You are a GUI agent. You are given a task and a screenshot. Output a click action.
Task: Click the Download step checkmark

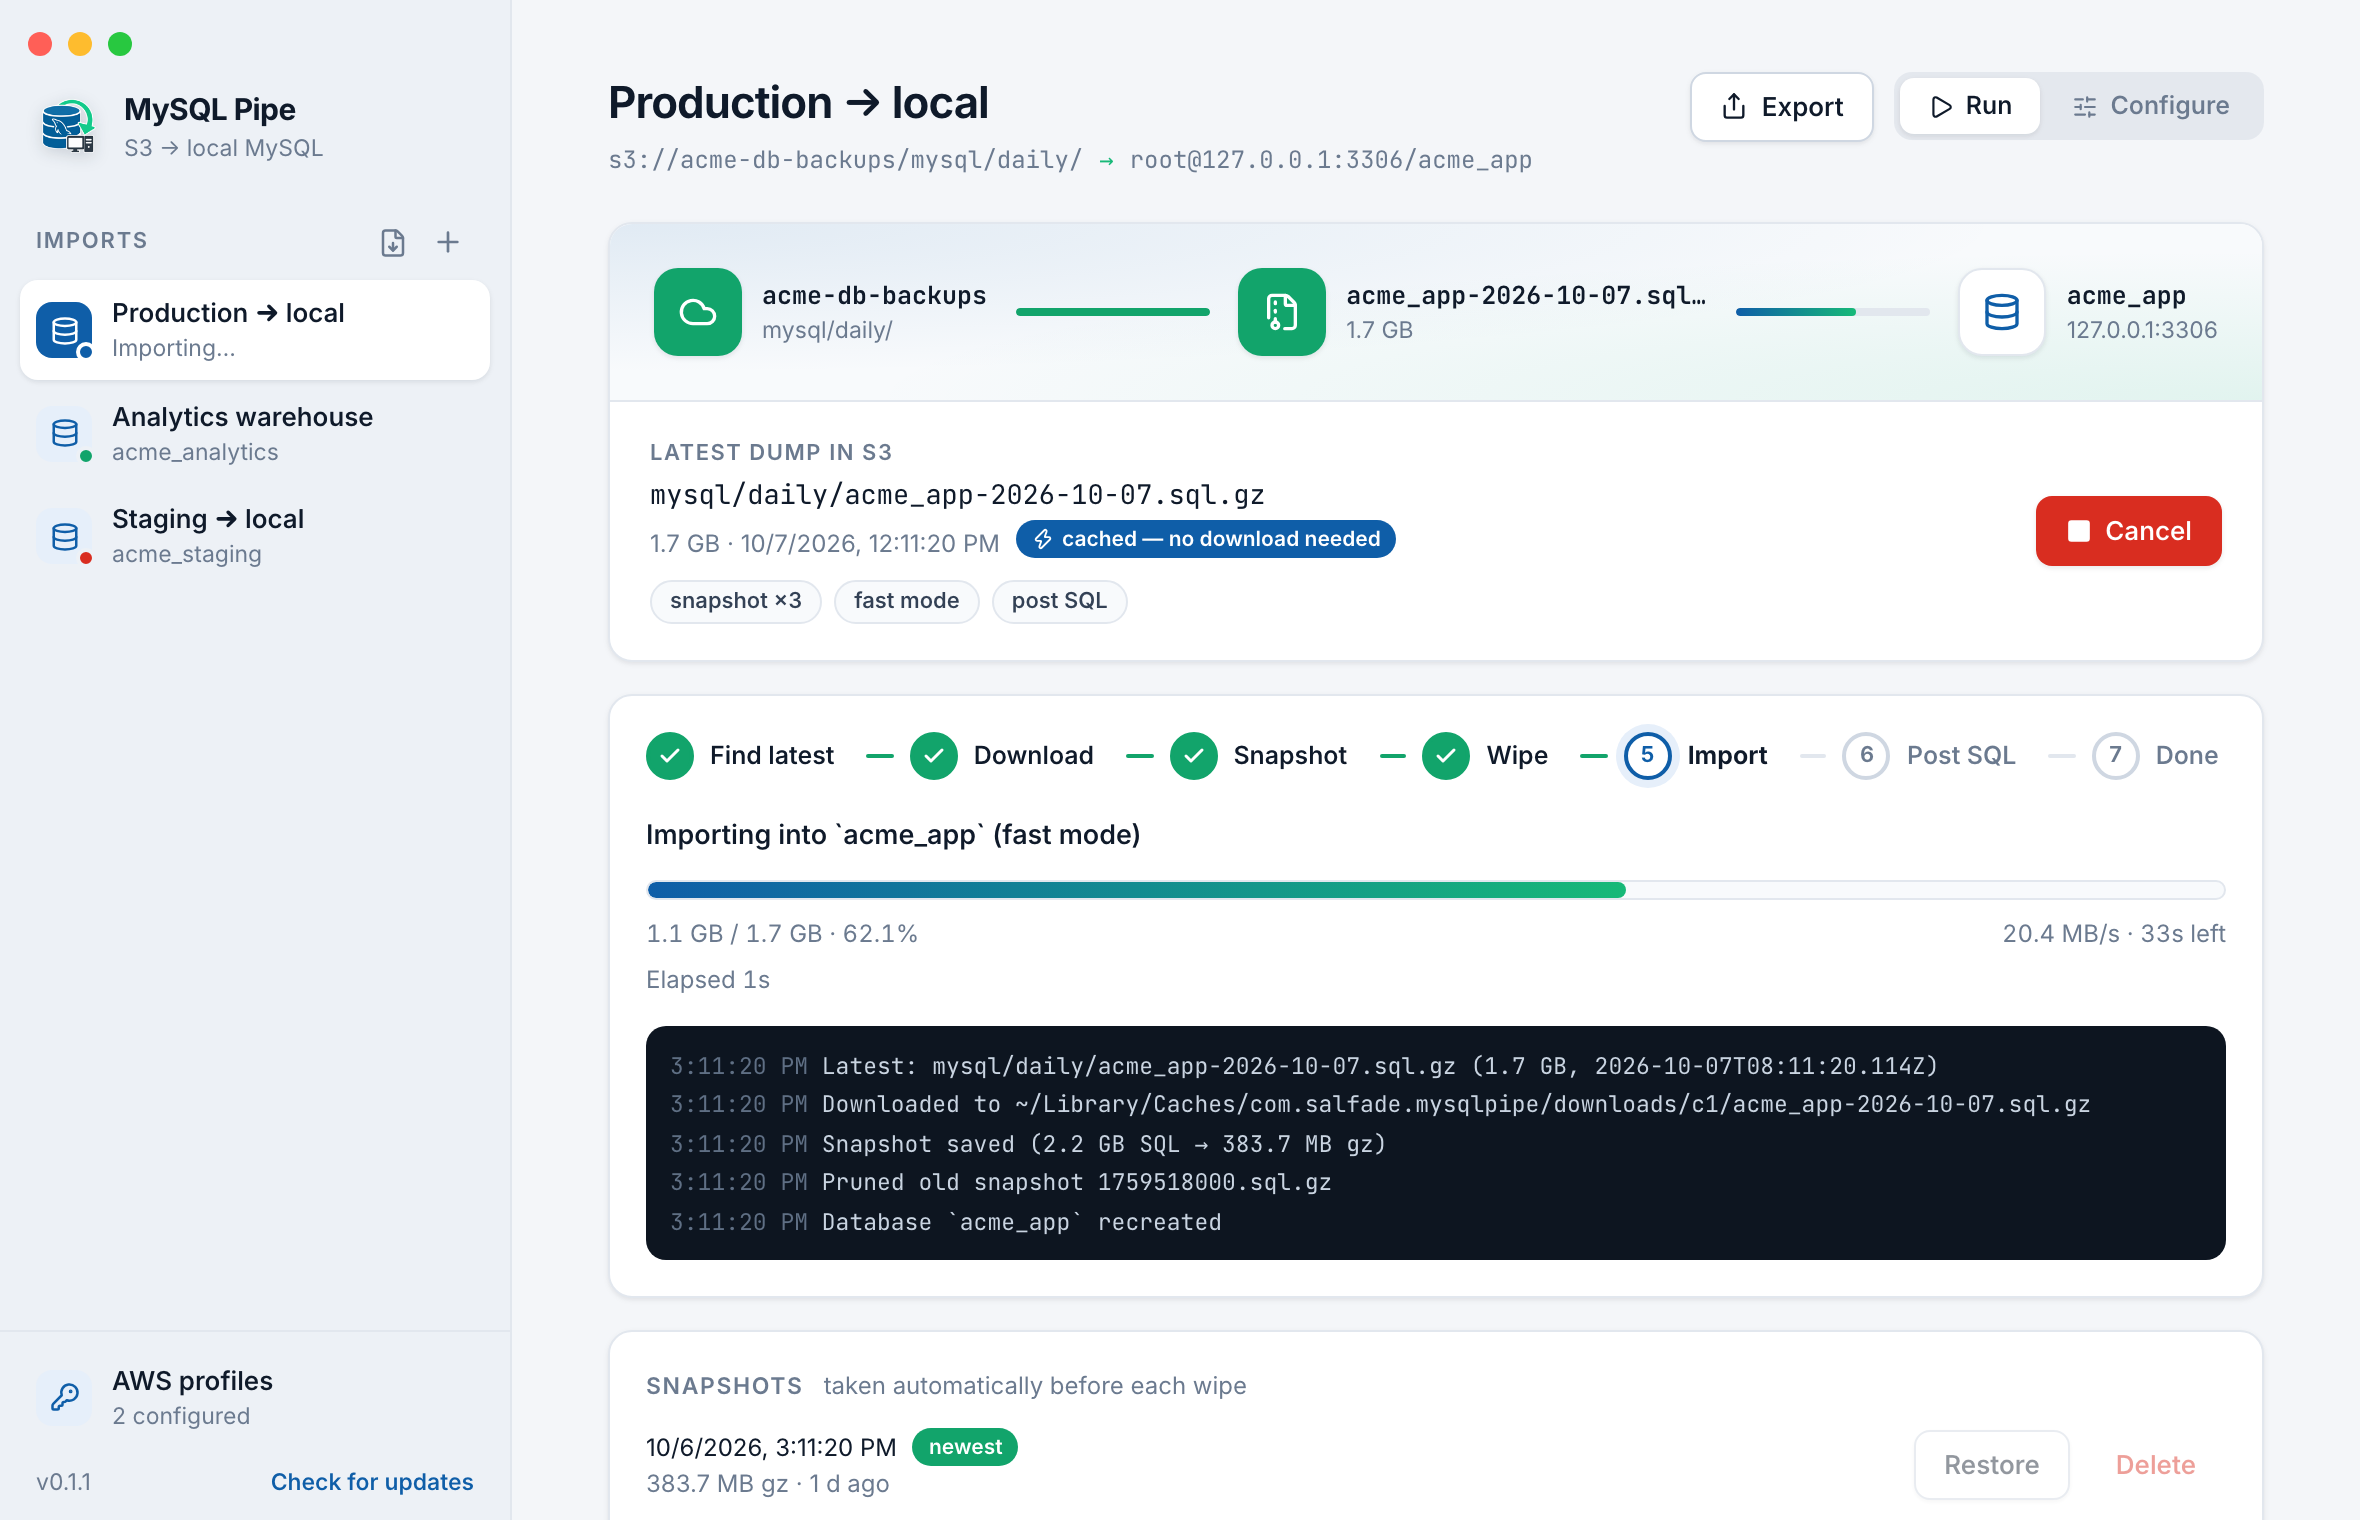point(934,756)
